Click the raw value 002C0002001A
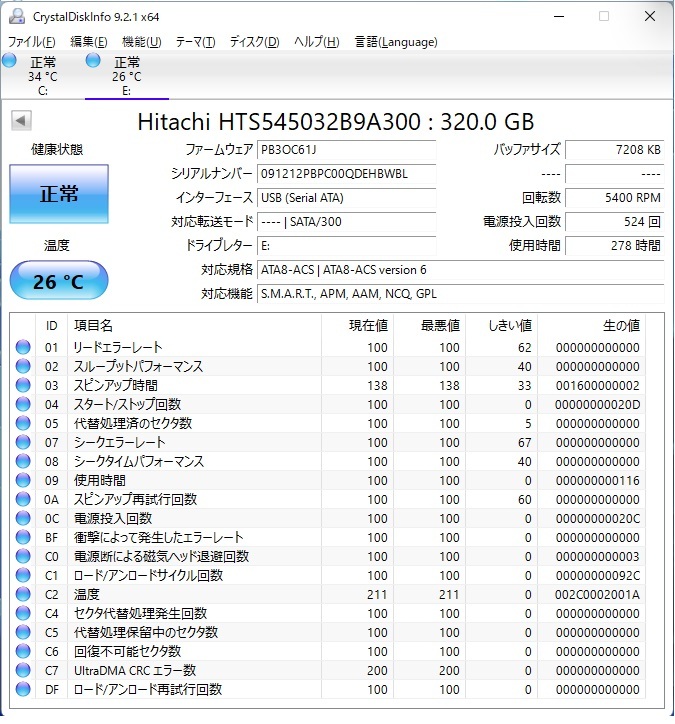Image resolution: width=675 pixels, height=724 pixels. click(597, 595)
